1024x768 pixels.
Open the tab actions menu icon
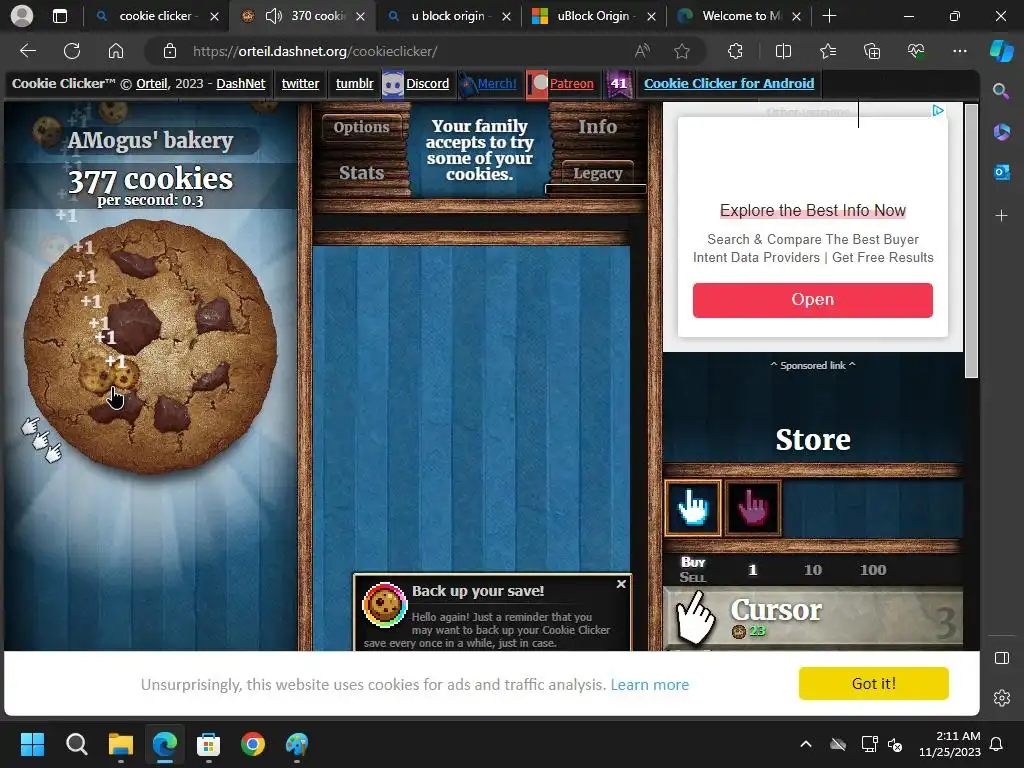tap(59, 16)
